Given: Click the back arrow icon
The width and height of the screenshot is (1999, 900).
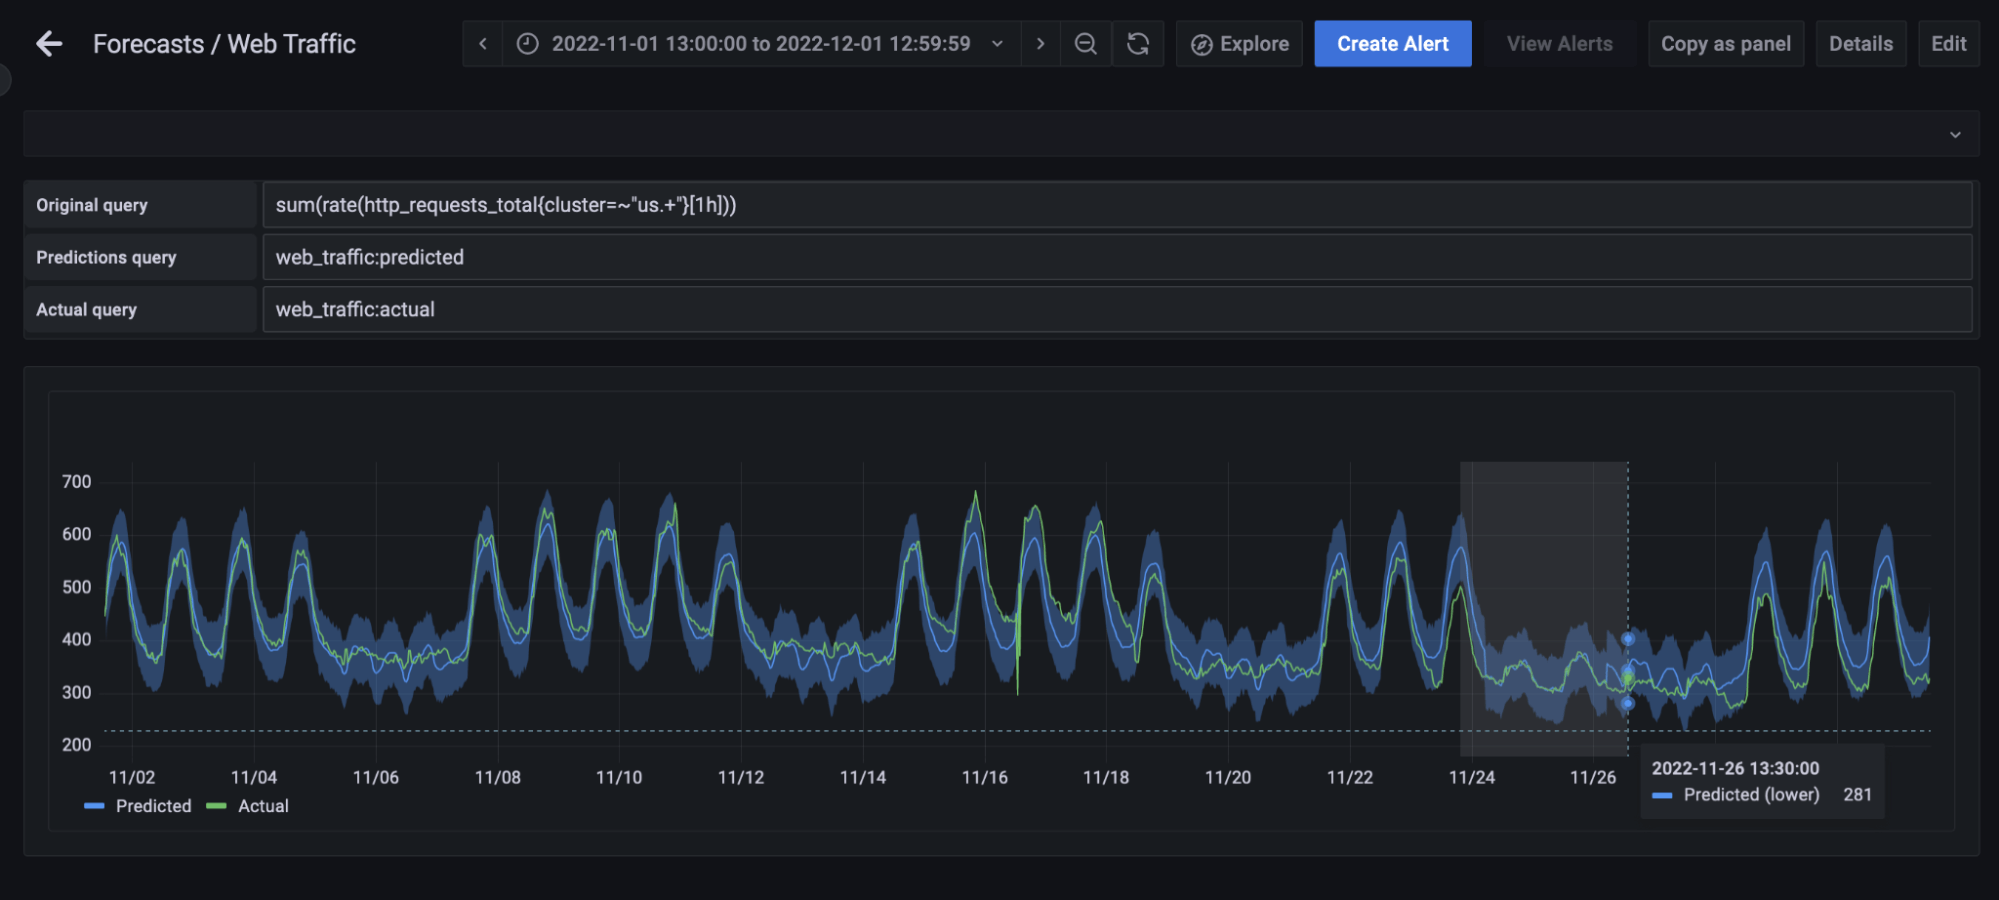Looking at the screenshot, I should (x=49, y=44).
